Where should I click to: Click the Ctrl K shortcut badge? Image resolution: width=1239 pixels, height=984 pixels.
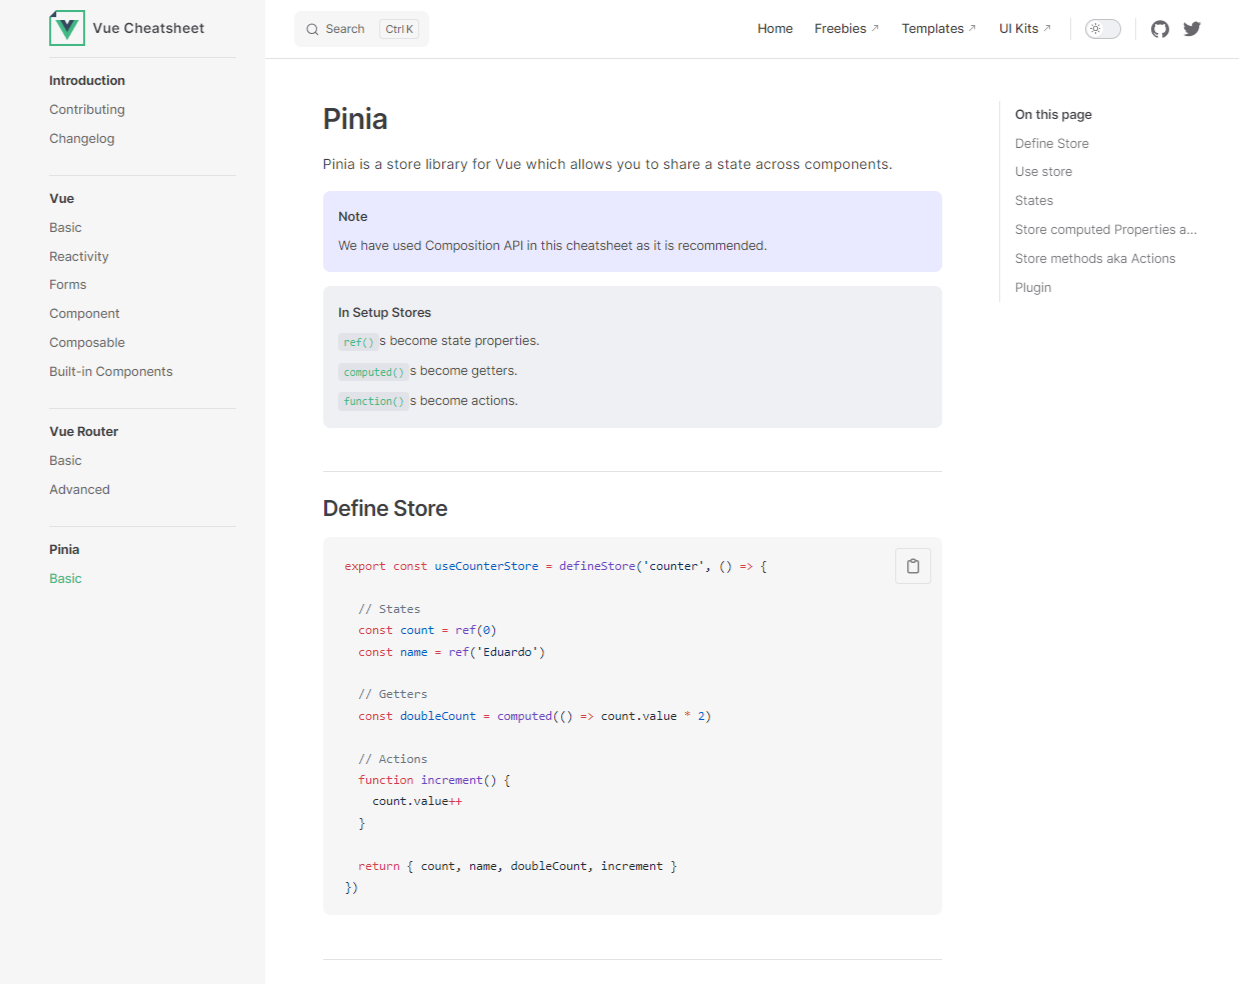pos(399,29)
